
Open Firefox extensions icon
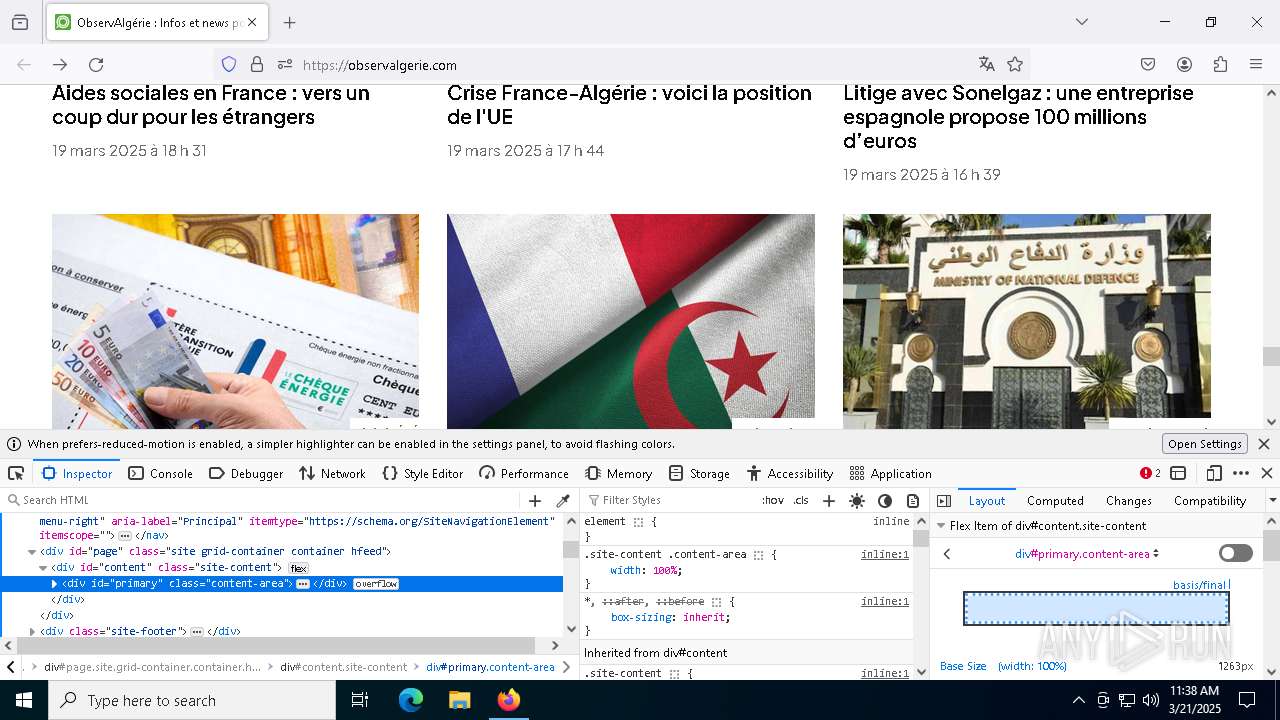[x=1220, y=65]
